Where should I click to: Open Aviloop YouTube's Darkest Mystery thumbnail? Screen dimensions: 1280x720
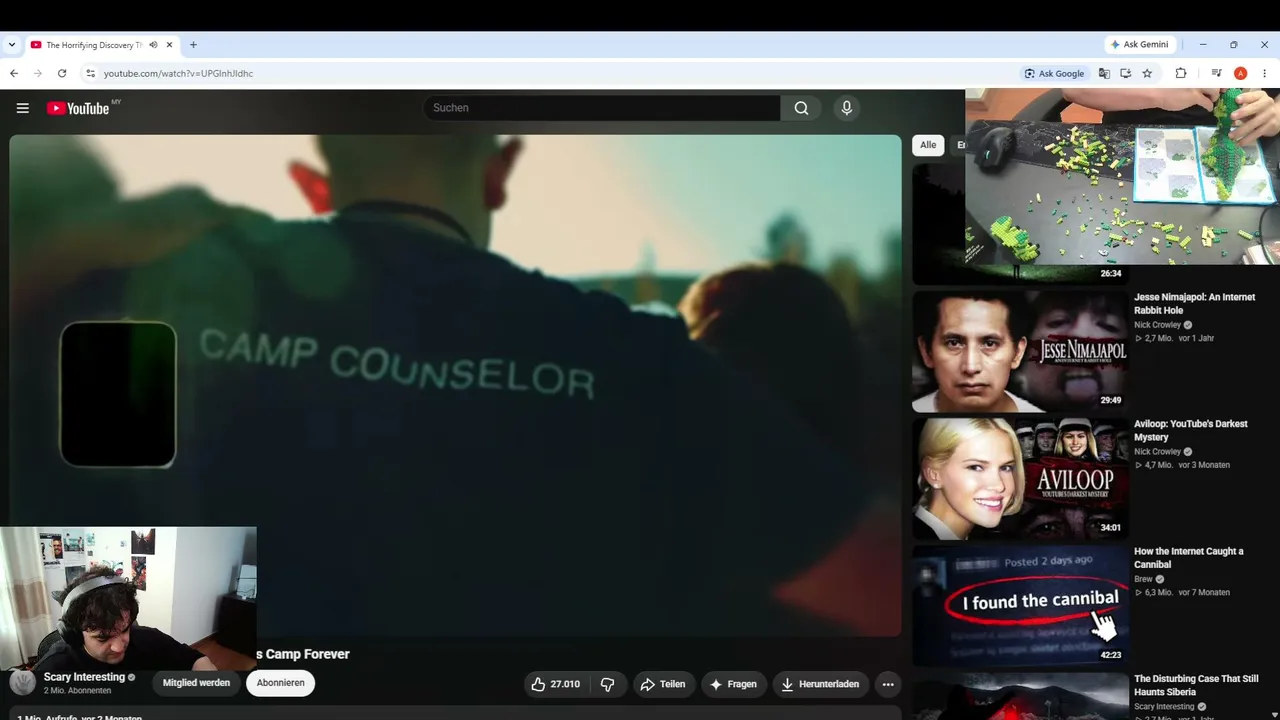click(x=1020, y=478)
